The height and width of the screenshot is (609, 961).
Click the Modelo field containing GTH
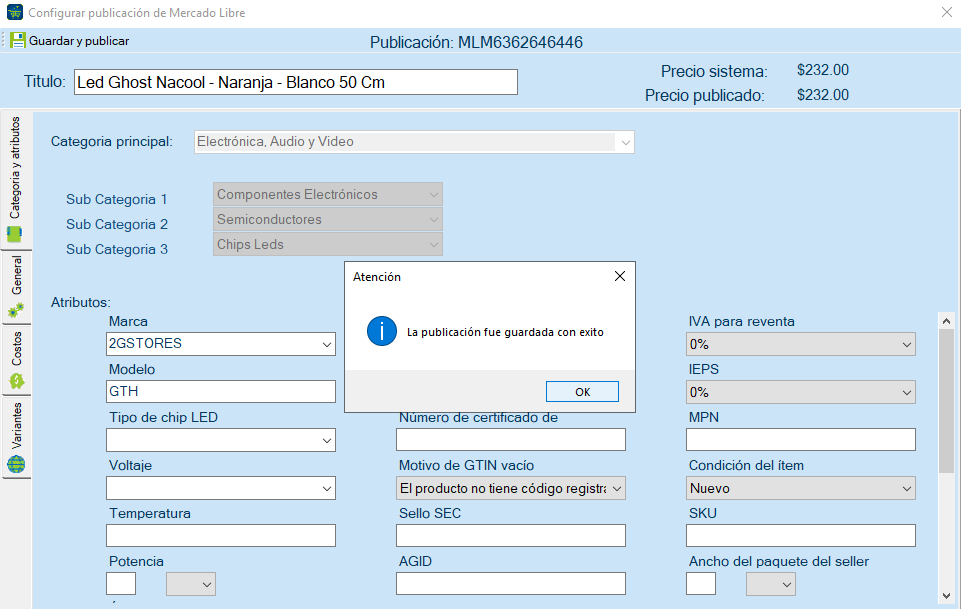(x=221, y=392)
